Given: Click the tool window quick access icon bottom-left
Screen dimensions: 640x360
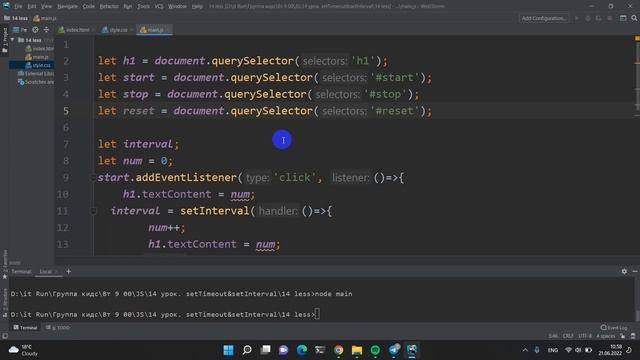Looking at the screenshot, I should (4, 336).
